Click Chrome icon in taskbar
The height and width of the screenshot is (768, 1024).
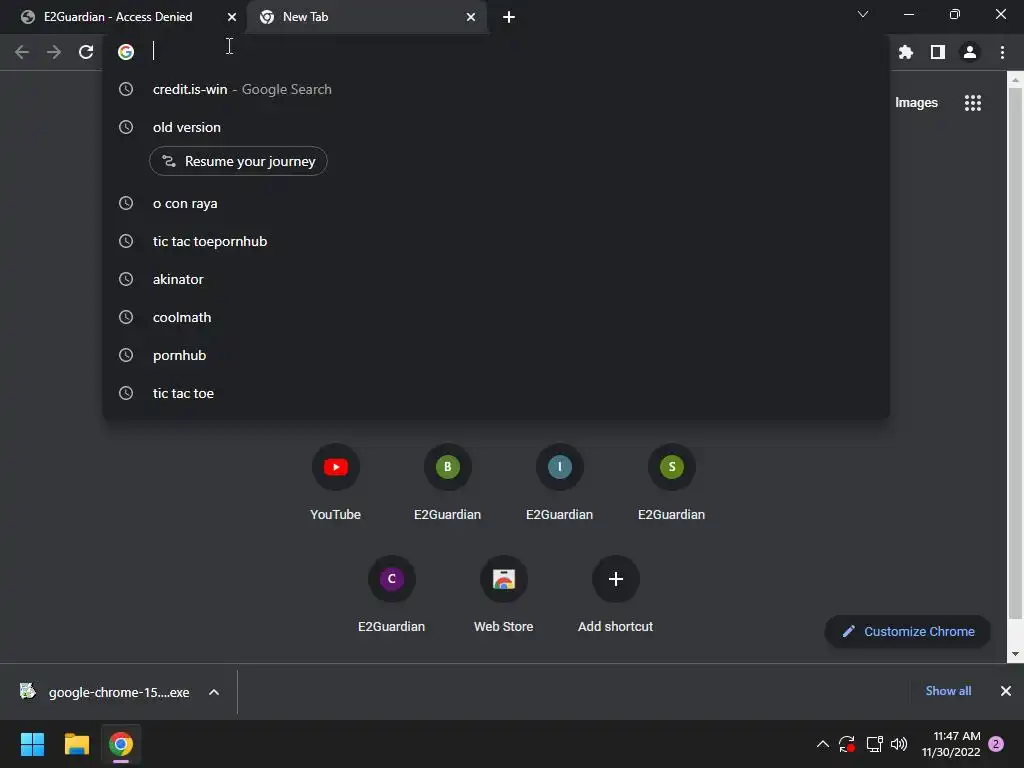pos(121,744)
